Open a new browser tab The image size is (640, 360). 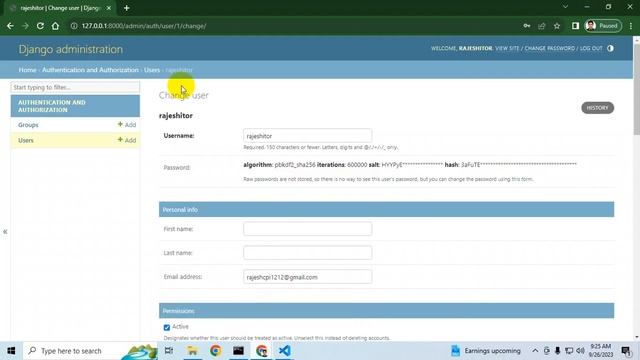[x=127, y=8]
